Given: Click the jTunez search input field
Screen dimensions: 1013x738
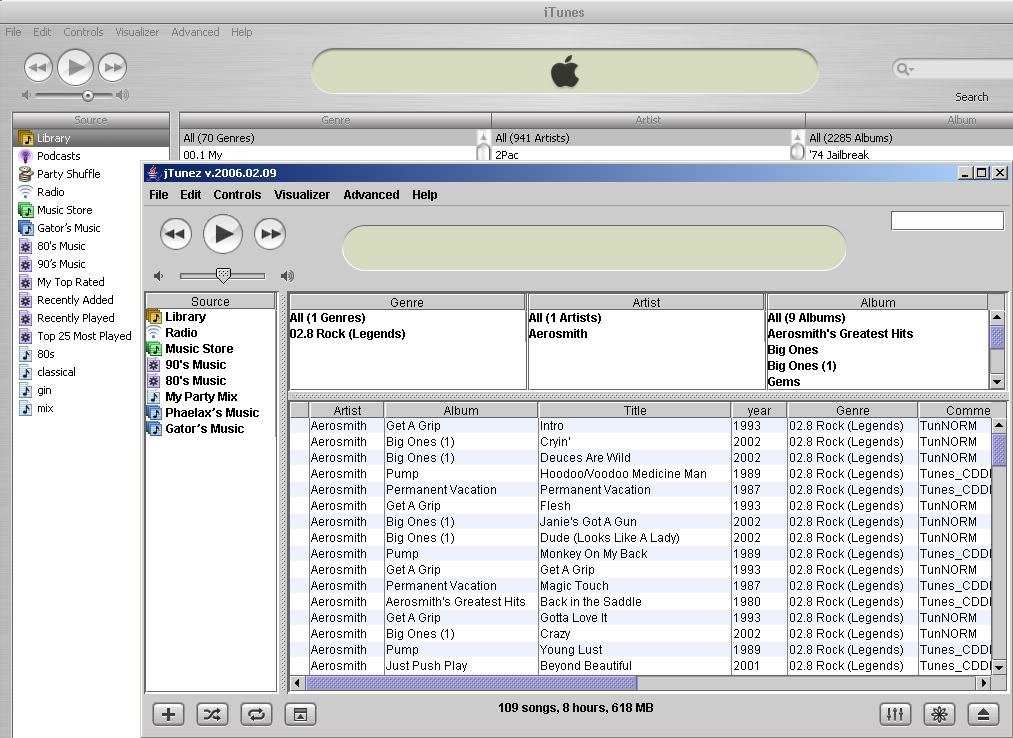Looking at the screenshot, I should pyautogui.click(x=947, y=221).
